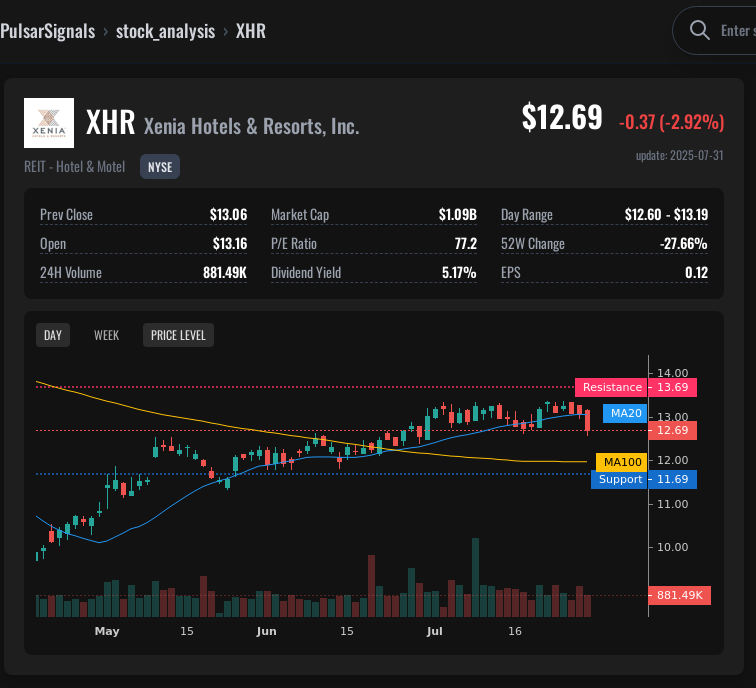Click the current price 12.69 axis tag

673,430
